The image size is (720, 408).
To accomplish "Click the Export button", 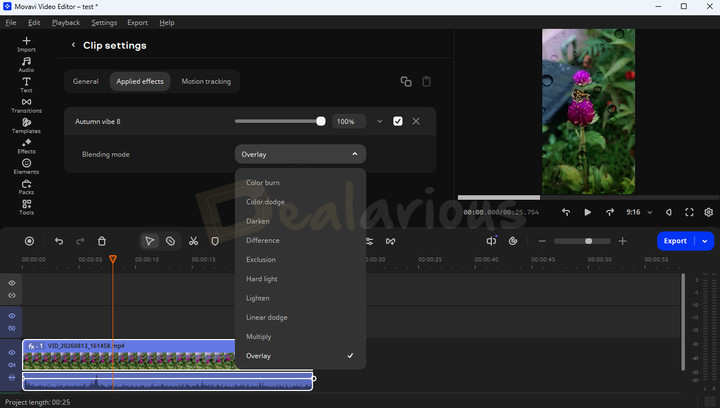I will 675,241.
